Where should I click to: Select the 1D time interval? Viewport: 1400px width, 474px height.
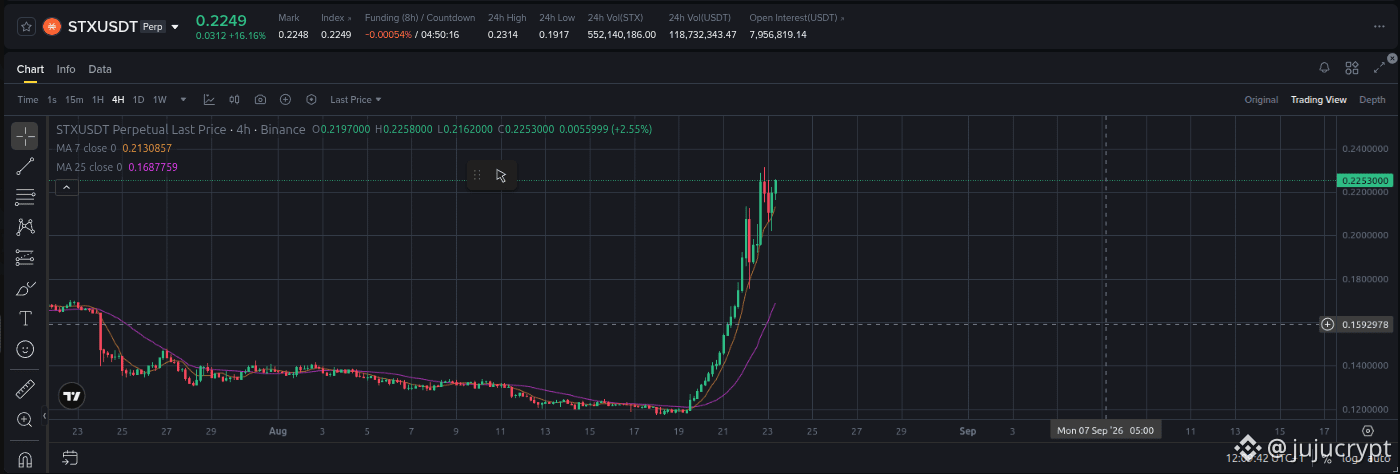coord(138,100)
